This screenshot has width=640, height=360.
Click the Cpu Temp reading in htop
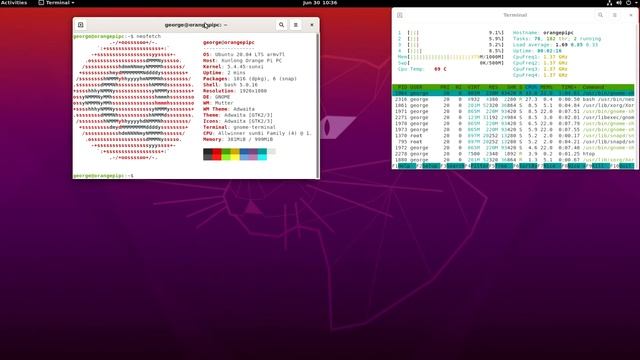click(422, 69)
